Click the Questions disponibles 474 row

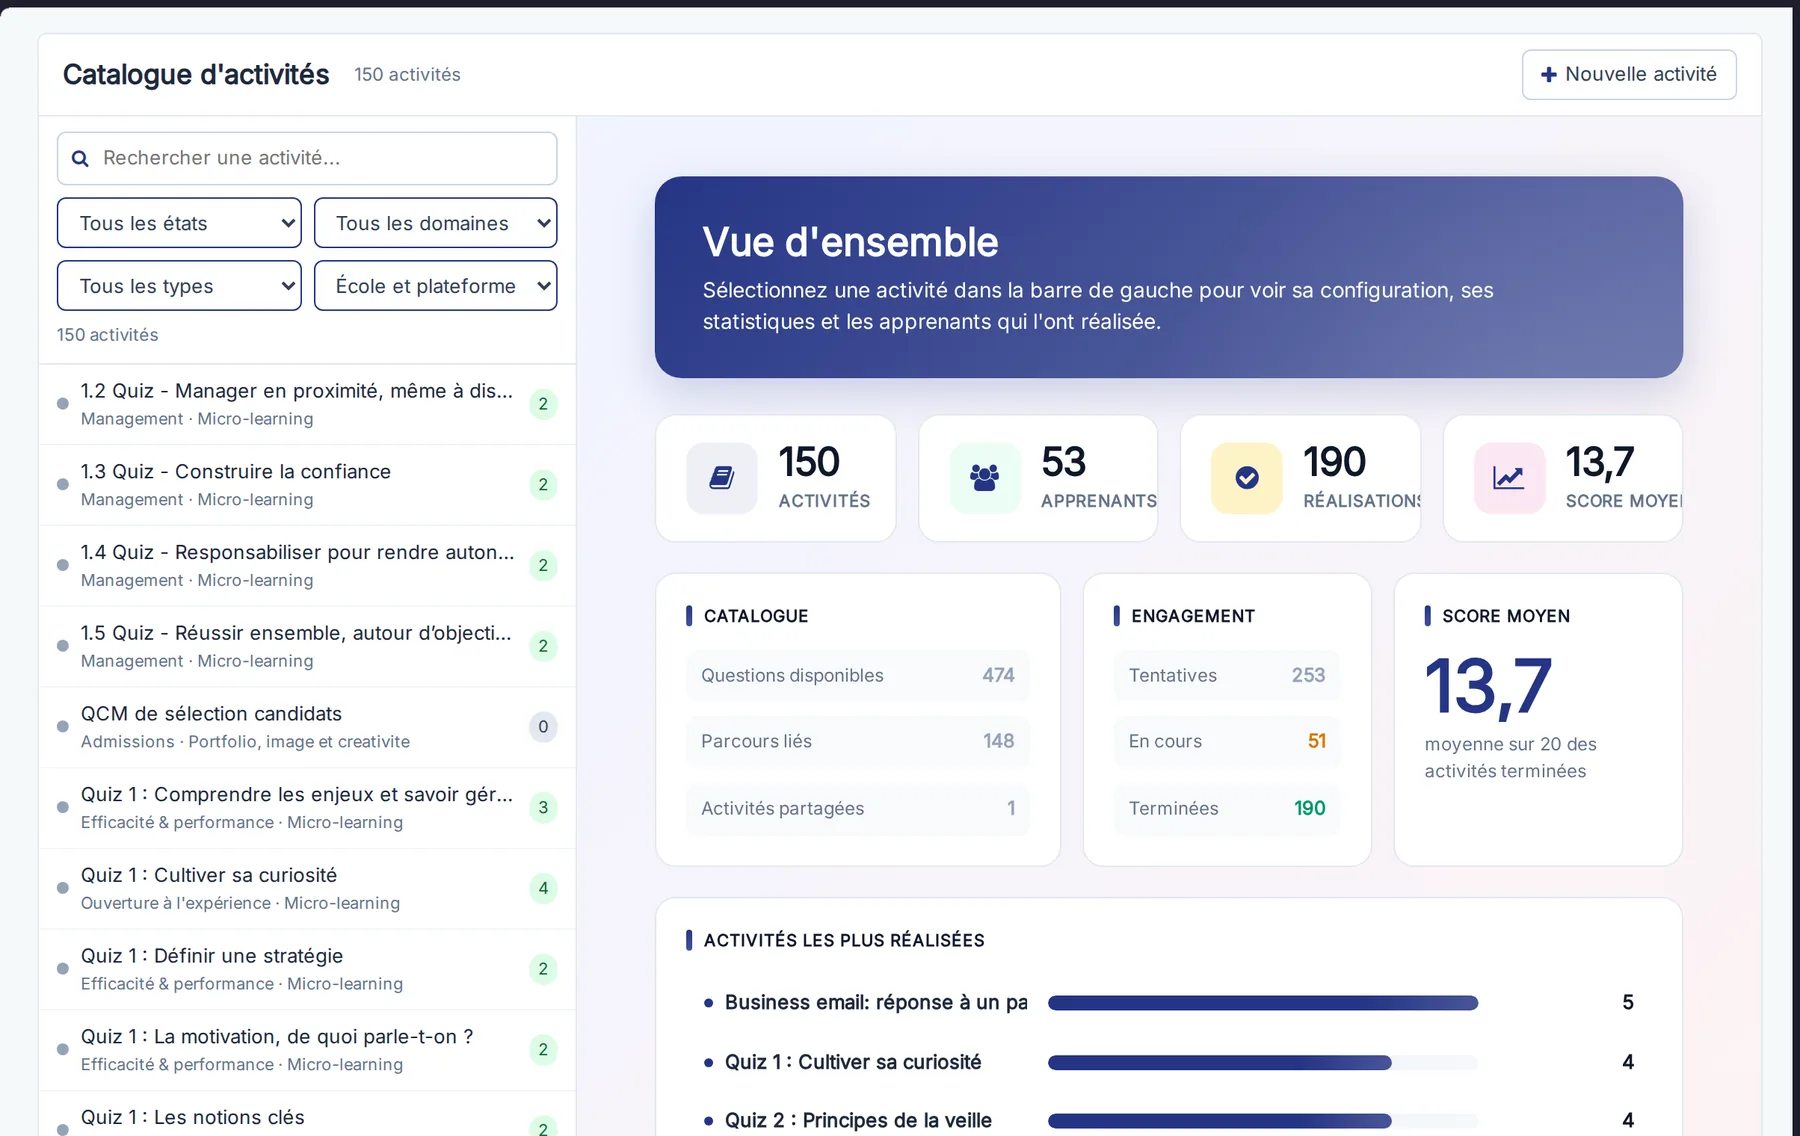click(858, 675)
